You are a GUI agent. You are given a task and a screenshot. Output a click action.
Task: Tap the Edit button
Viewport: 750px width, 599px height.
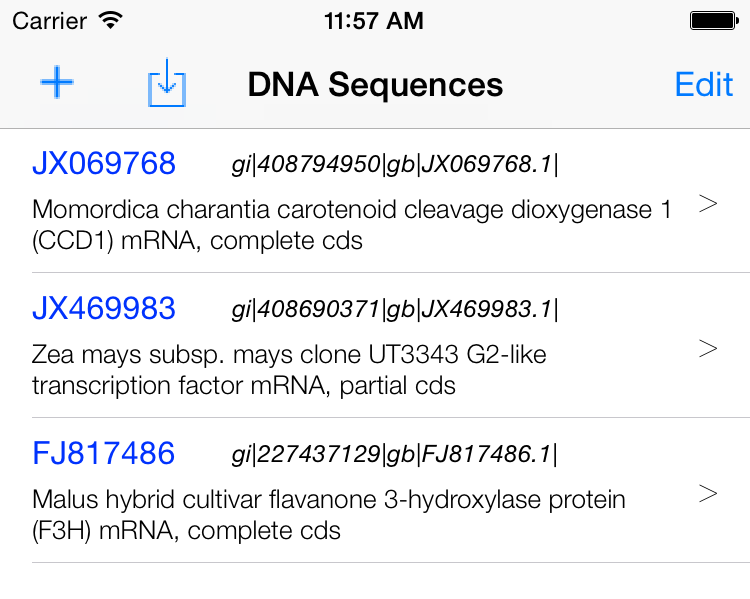point(704,85)
